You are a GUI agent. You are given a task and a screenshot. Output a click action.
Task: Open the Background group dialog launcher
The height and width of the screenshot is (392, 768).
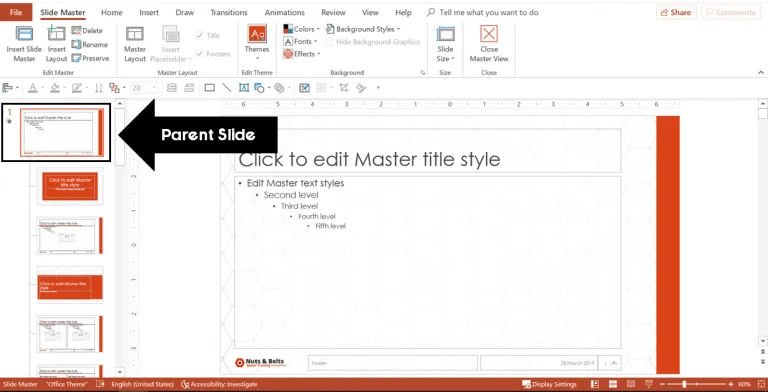pos(422,73)
